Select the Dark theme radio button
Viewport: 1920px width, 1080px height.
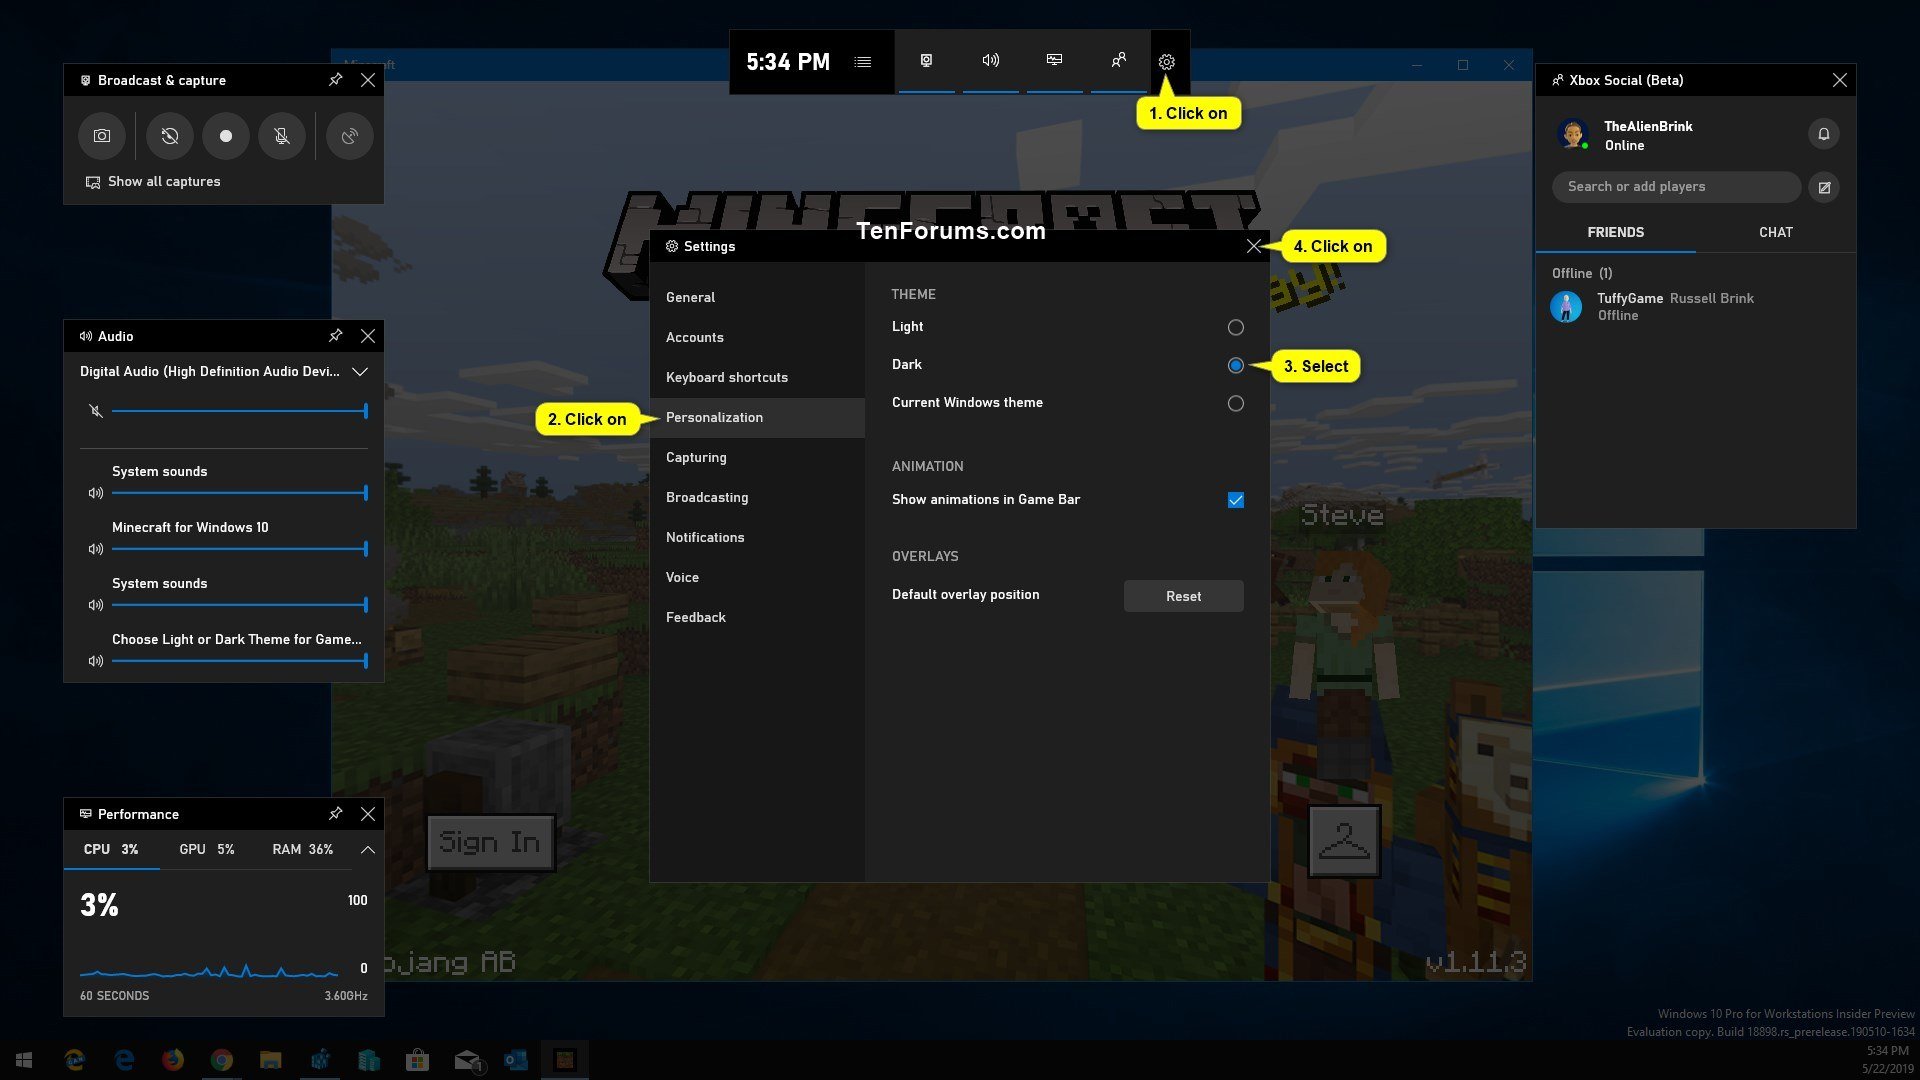point(1234,364)
